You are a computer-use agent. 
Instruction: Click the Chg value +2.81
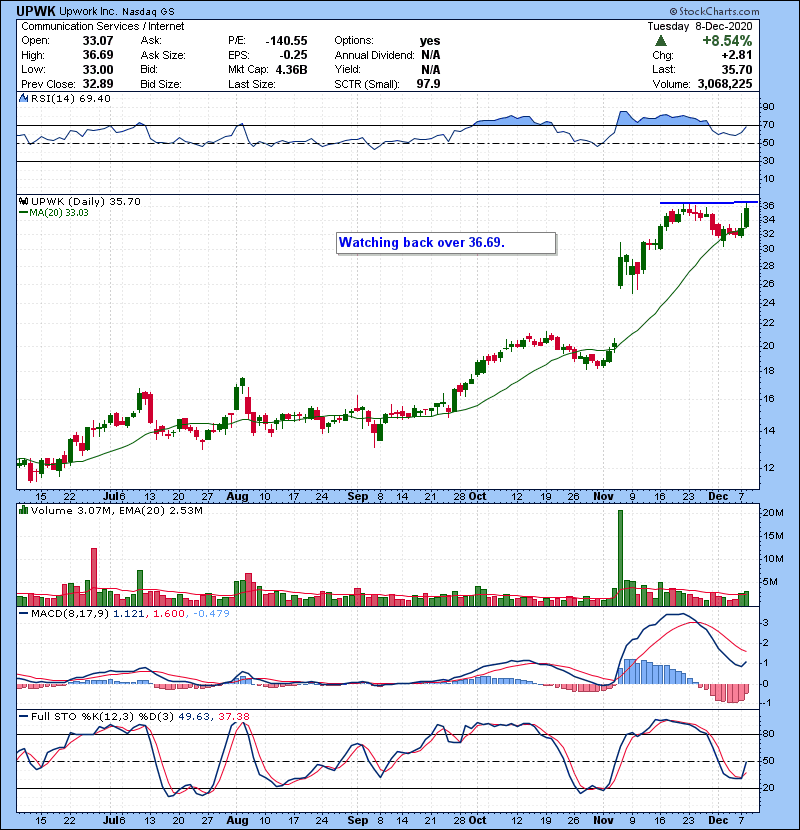point(736,55)
